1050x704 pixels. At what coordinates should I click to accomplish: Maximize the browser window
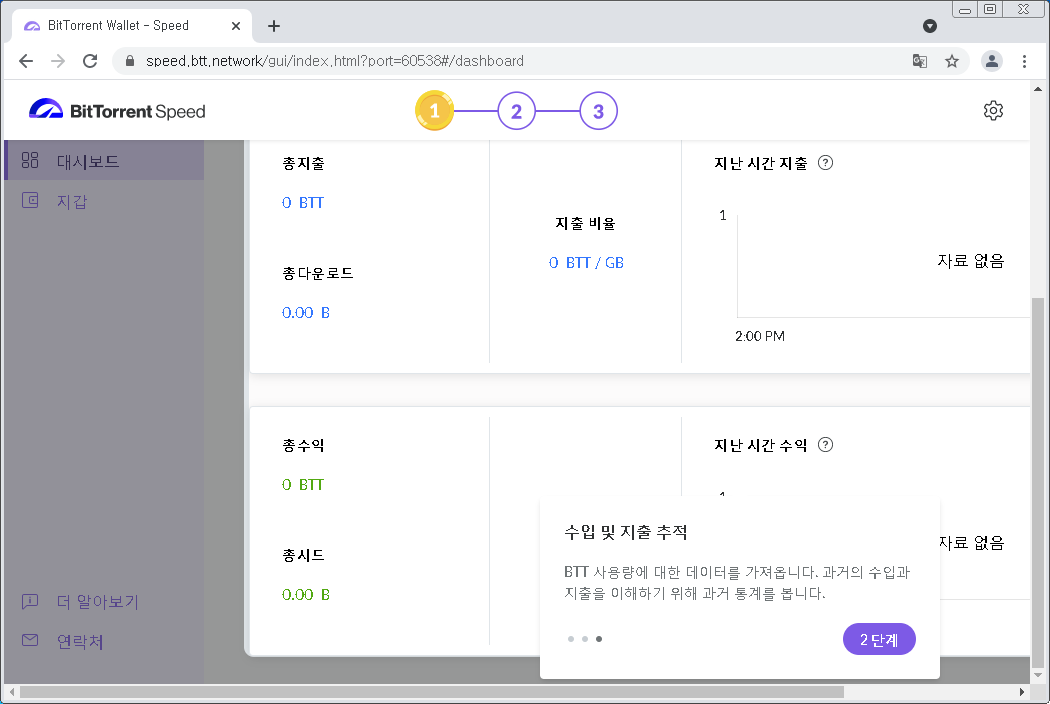pyautogui.click(x=990, y=9)
